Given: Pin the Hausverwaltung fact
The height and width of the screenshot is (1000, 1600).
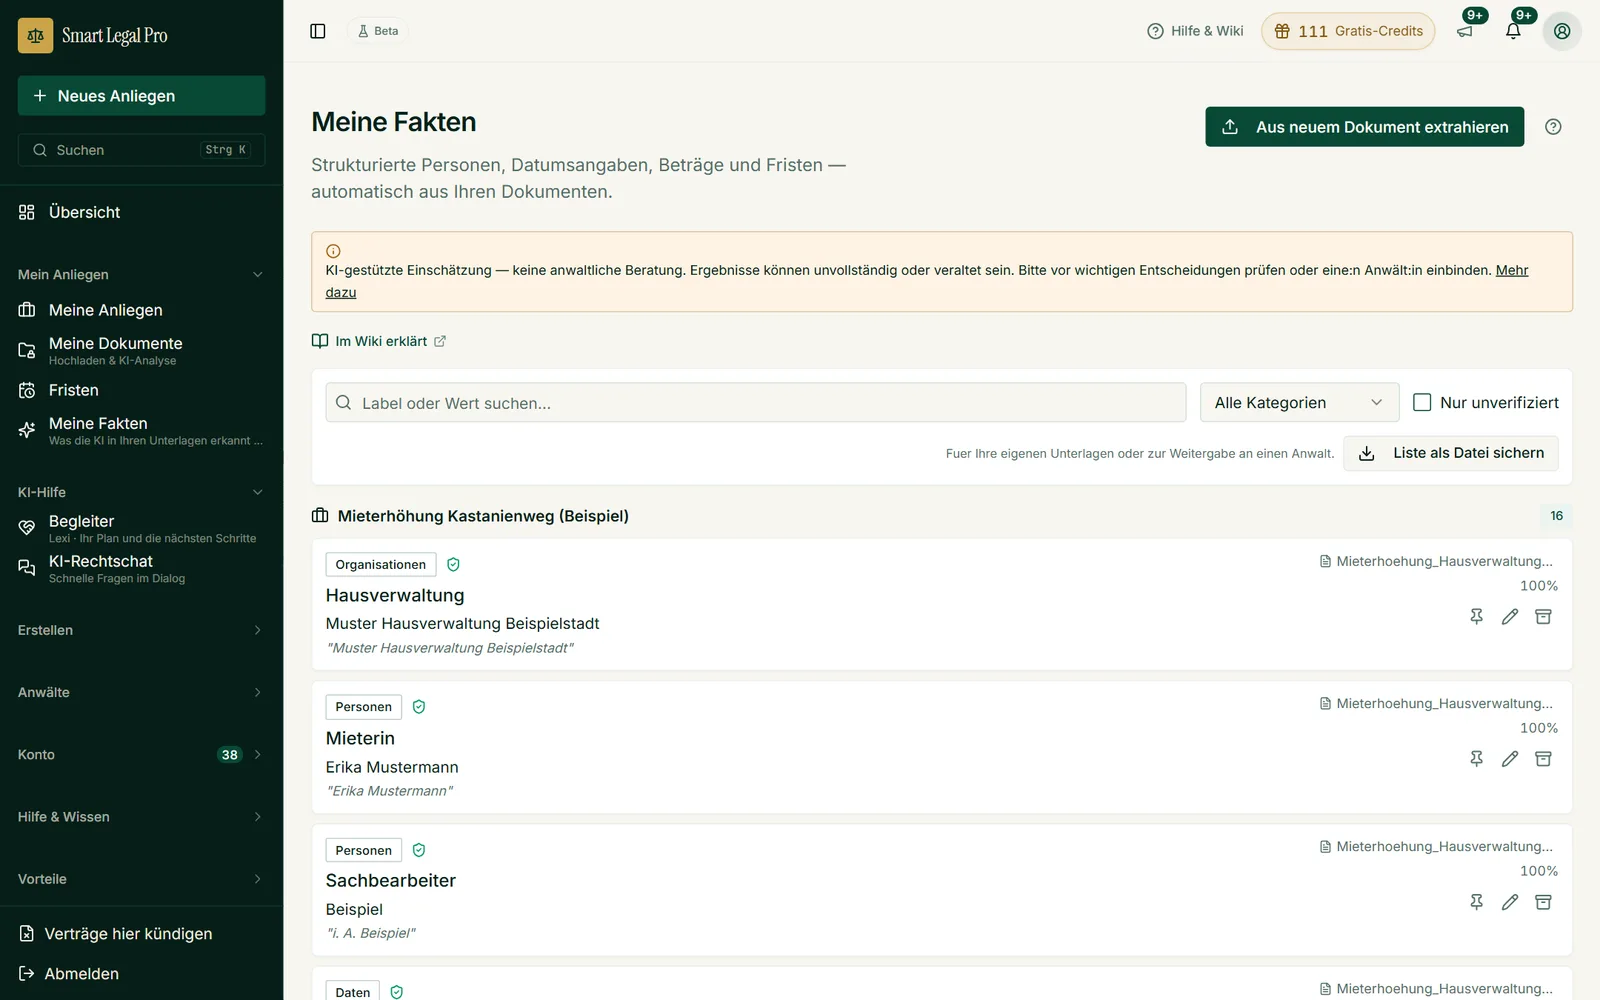Looking at the screenshot, I should (1476, 617).
